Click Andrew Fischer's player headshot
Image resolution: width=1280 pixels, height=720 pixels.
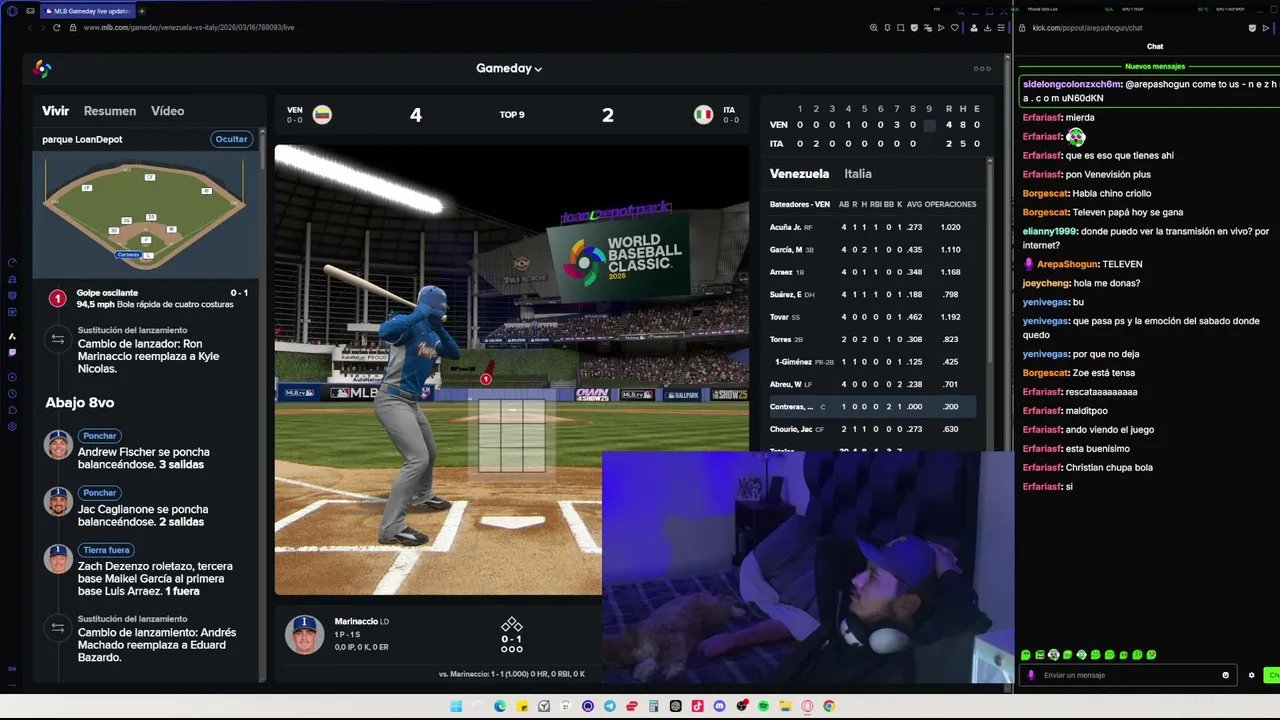[x=58, y=445]
